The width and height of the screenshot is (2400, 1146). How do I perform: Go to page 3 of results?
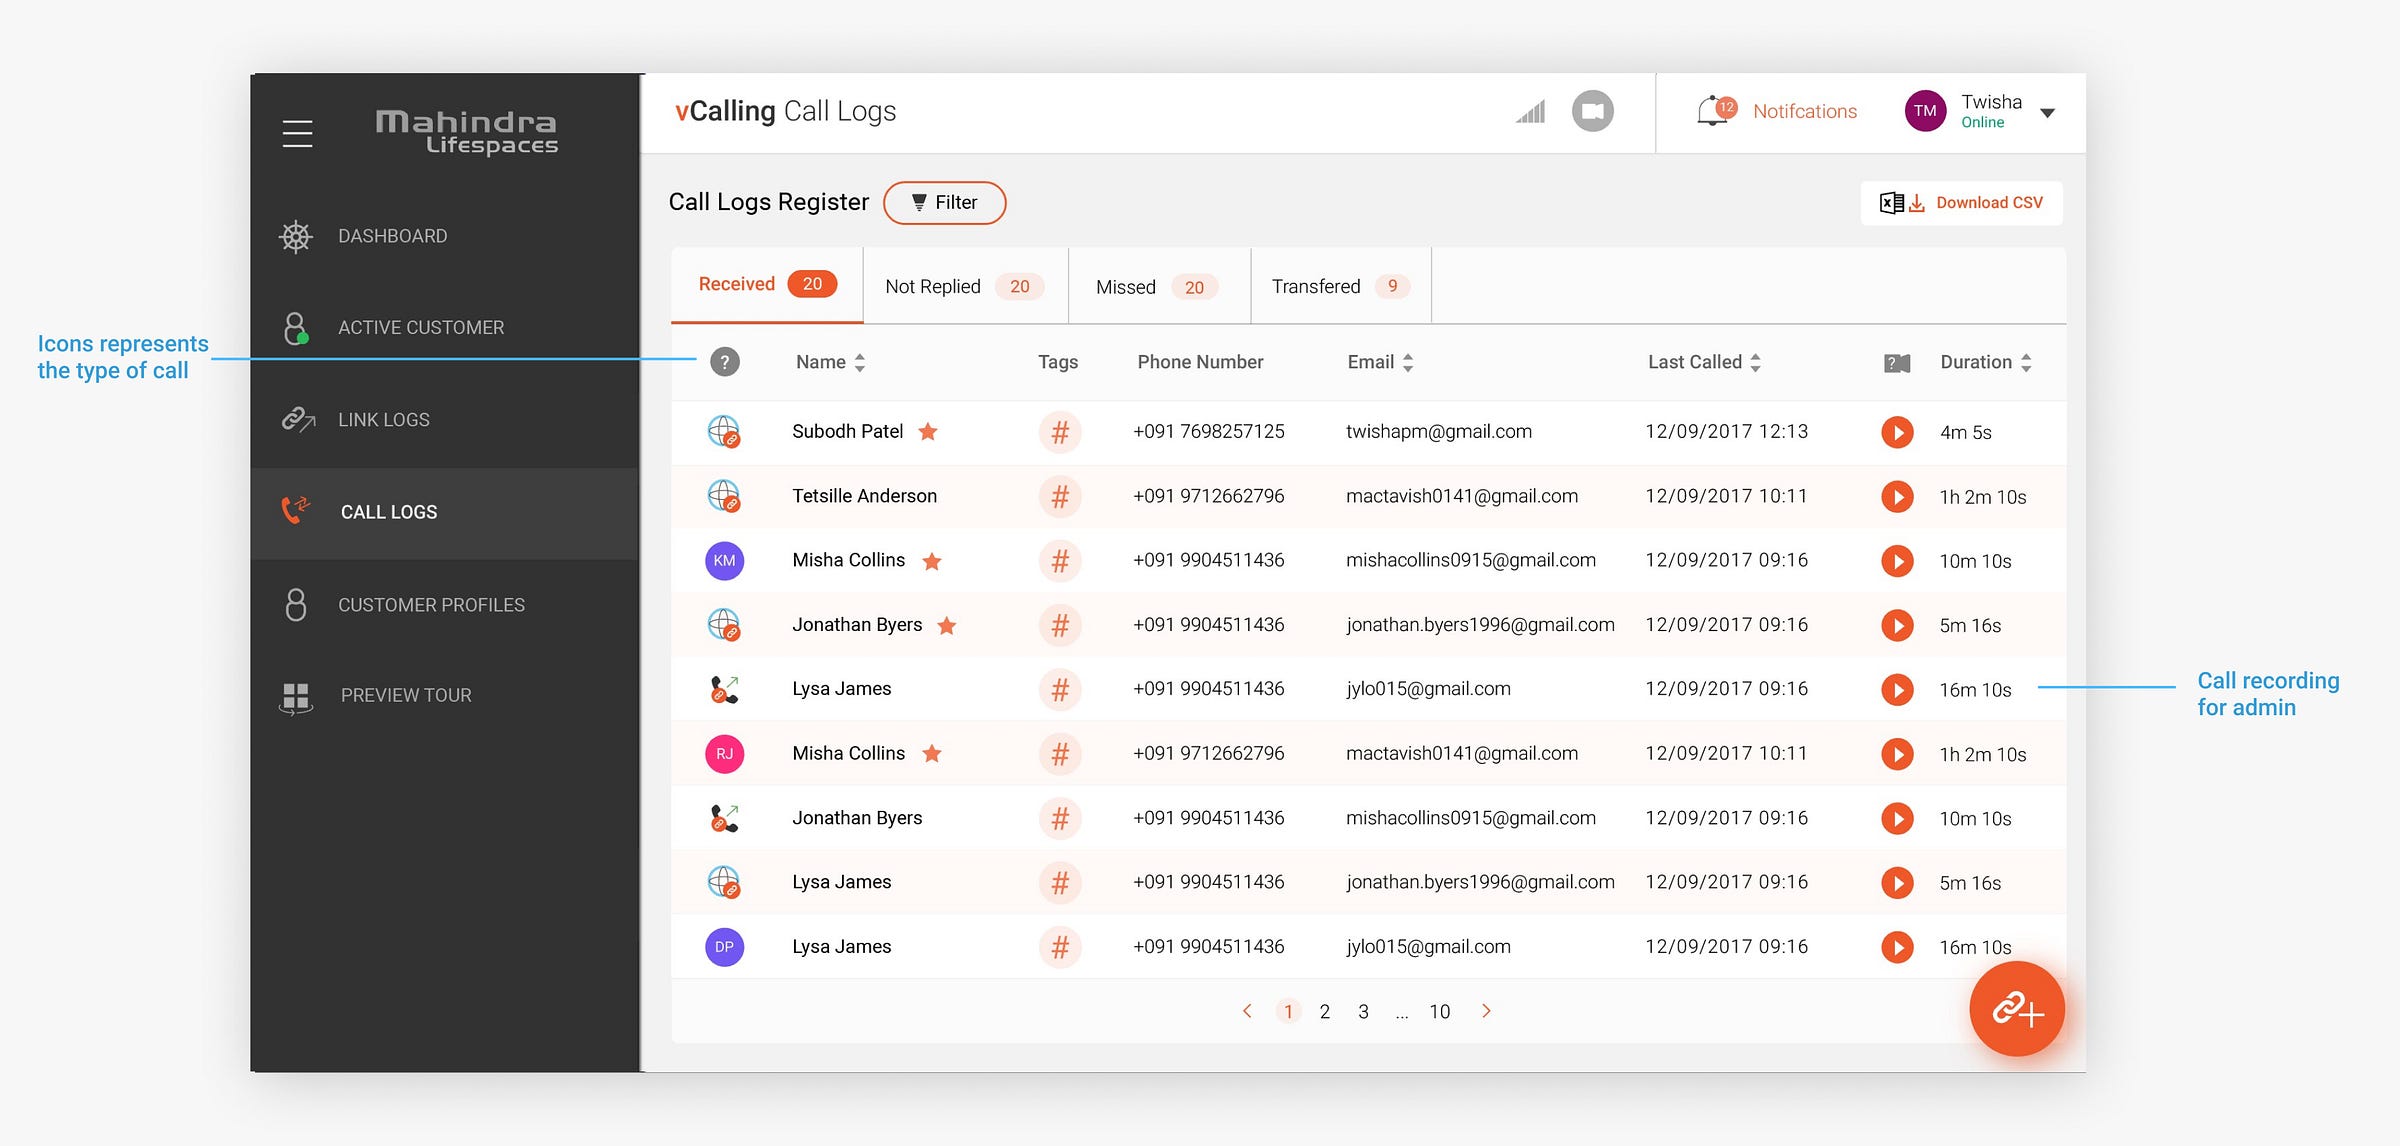pos(1363,1012)
